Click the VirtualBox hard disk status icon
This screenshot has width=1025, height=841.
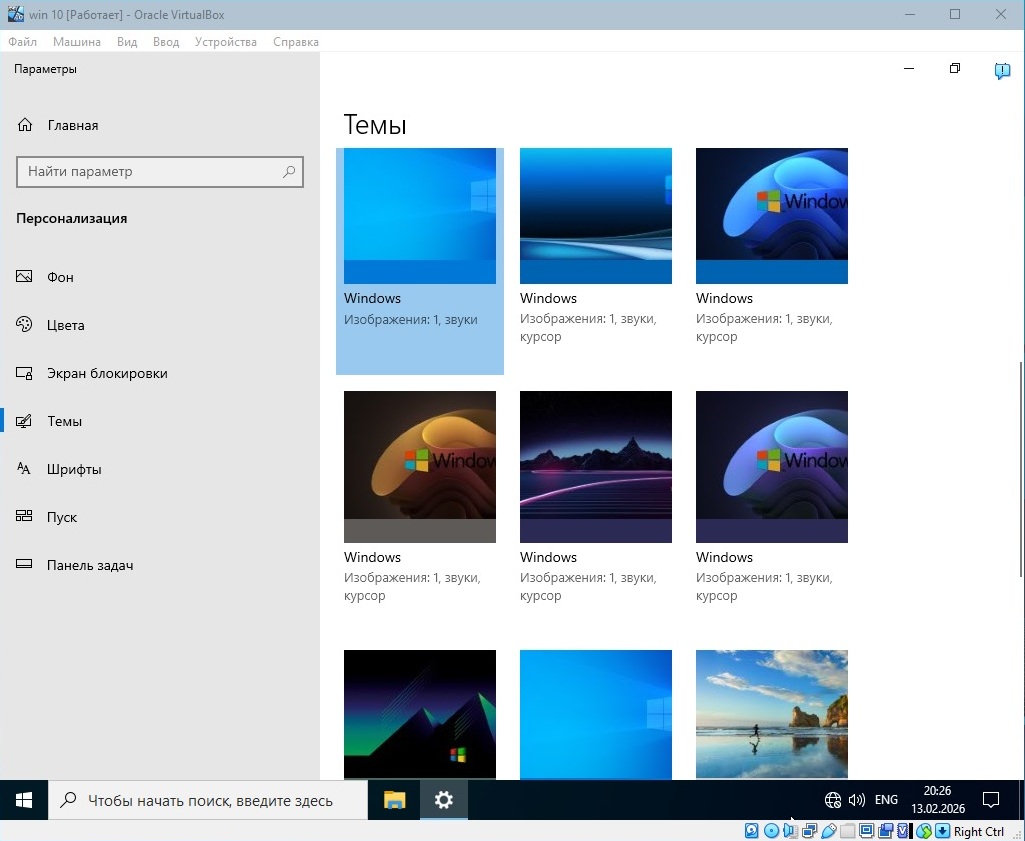tap(752, 831)
